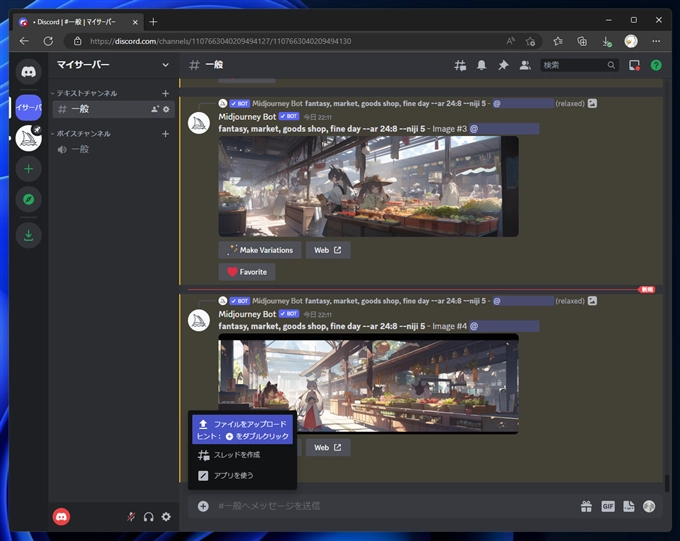Focus the 検索 search box
Screen dimensions: 680x541
pos(579,65)
